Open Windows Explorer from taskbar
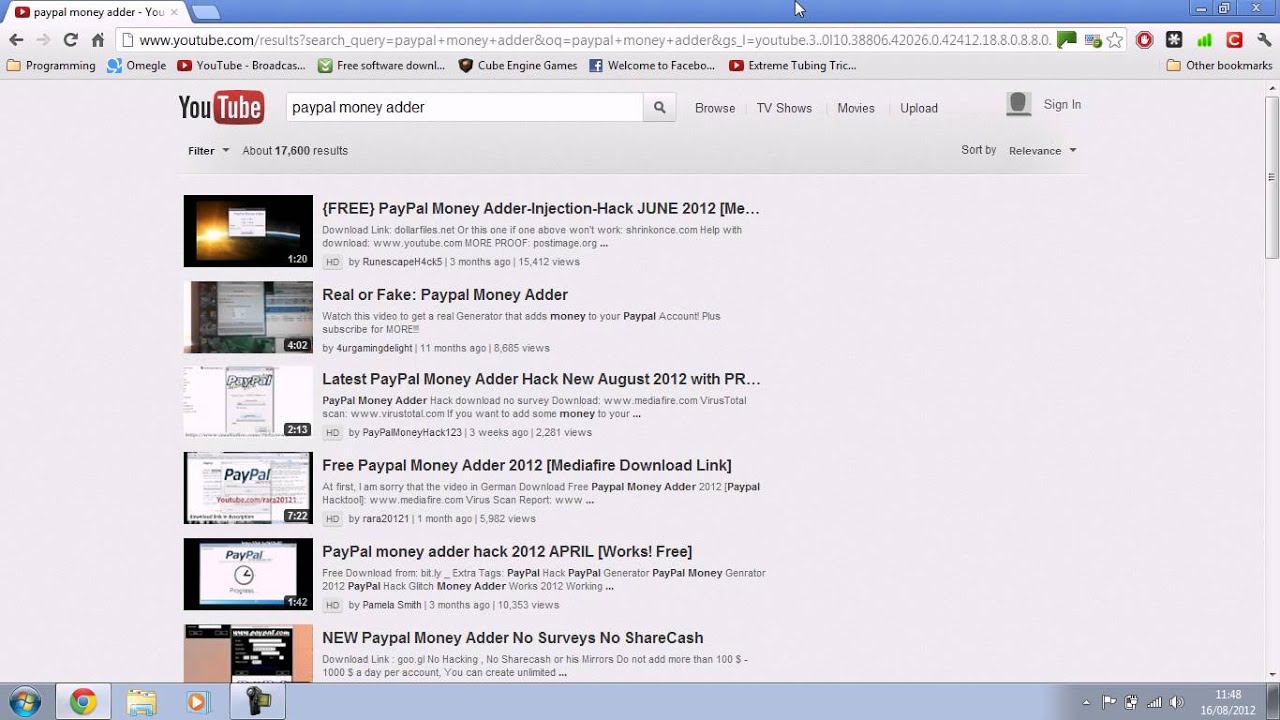The width and height of the screenshot is (1280, 720). [141, 702]
